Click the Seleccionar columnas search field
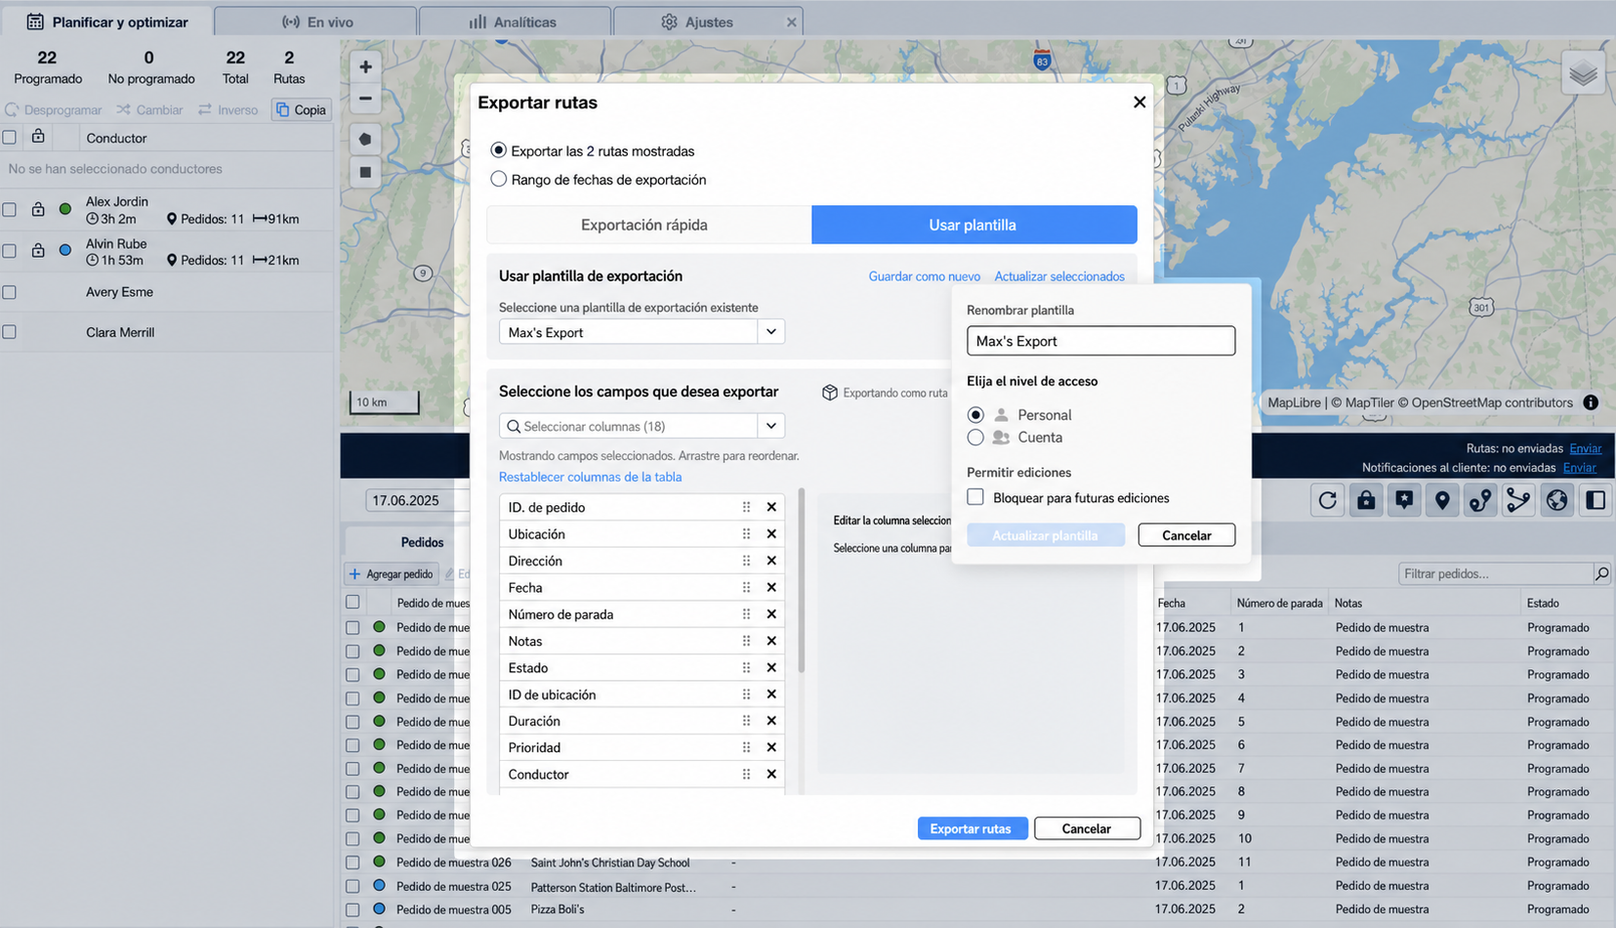The image size is (1616, 928). click(x=628, y=426)
